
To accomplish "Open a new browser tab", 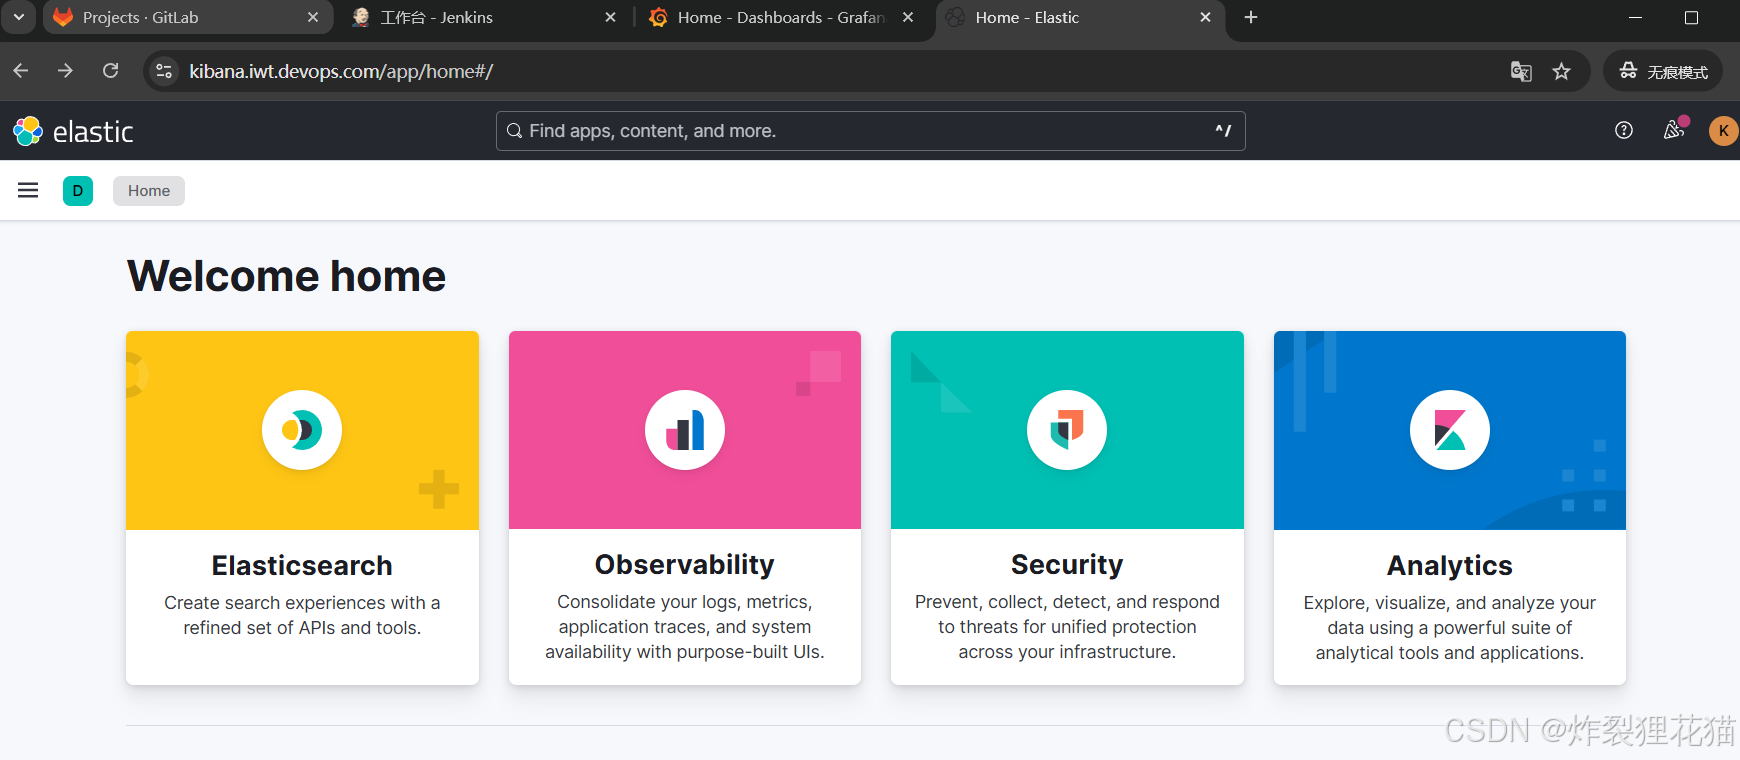I will click(1251, 17).
